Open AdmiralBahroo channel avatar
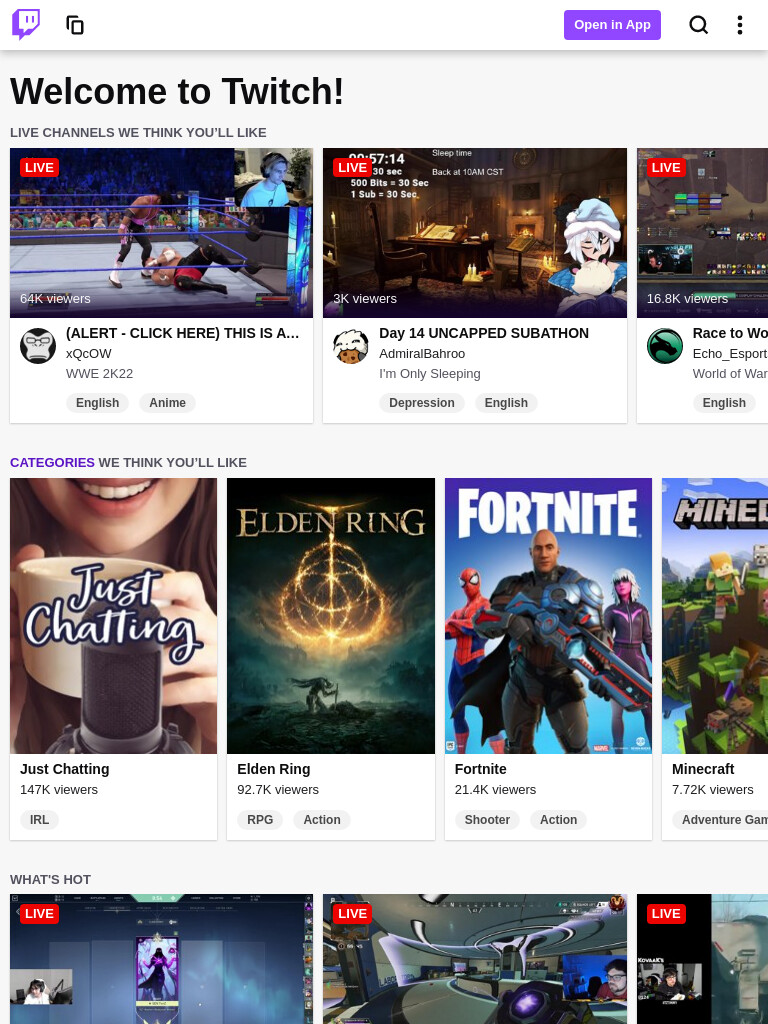Viewport: 768px width, 1024px height. pos(351,345)
